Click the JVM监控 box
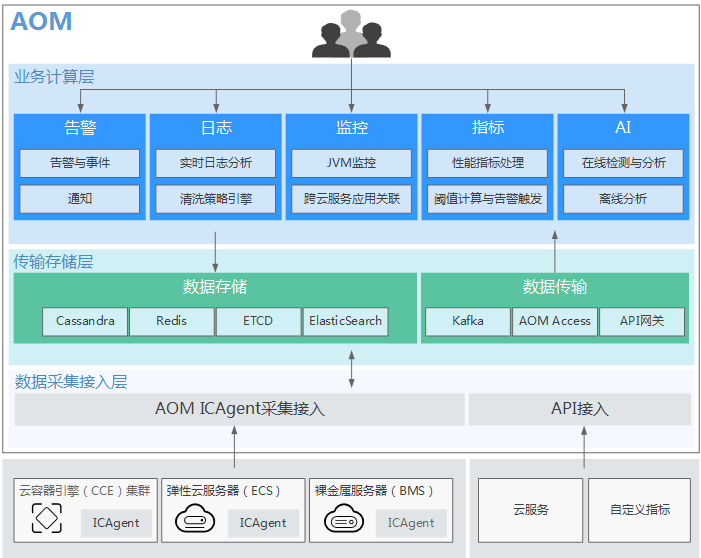 pyautogui.click(x=351, y=163)
